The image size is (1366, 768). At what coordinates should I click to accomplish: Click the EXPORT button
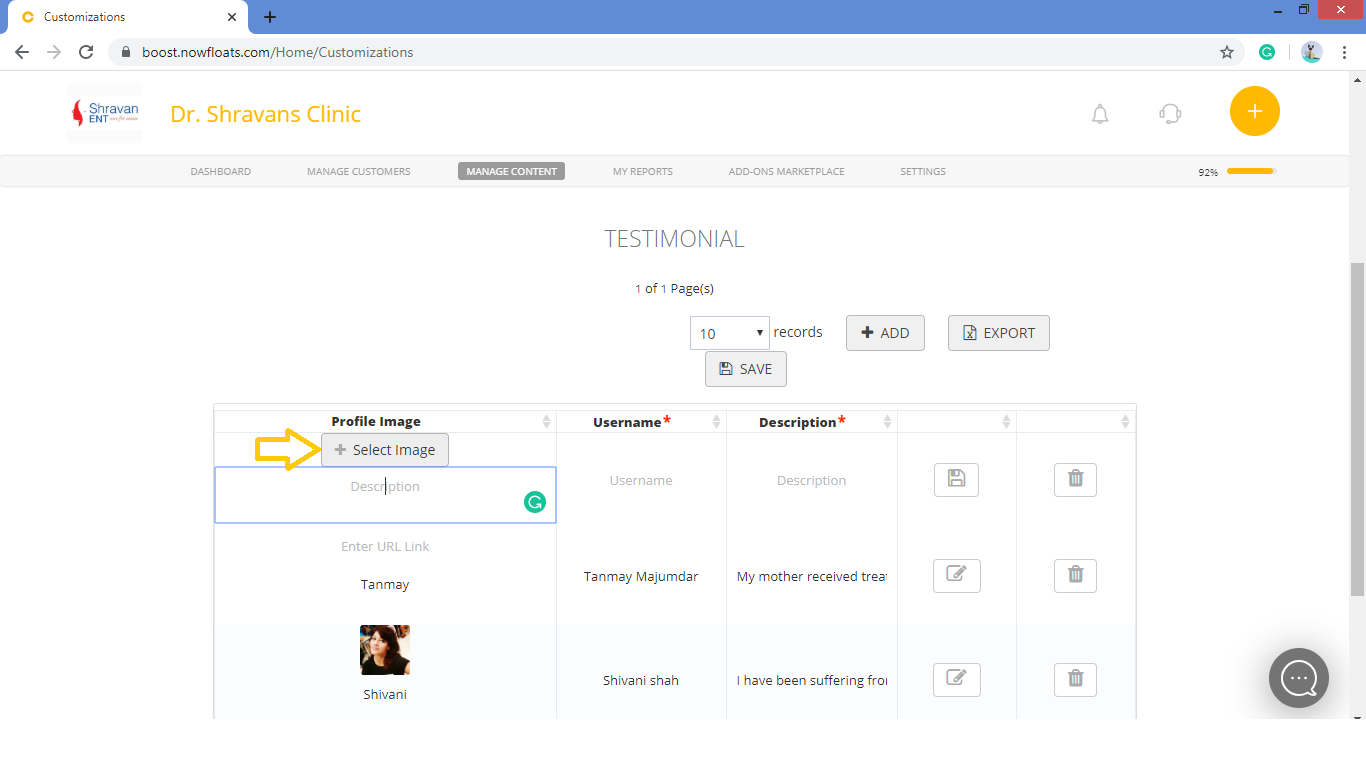pos(999,333)
